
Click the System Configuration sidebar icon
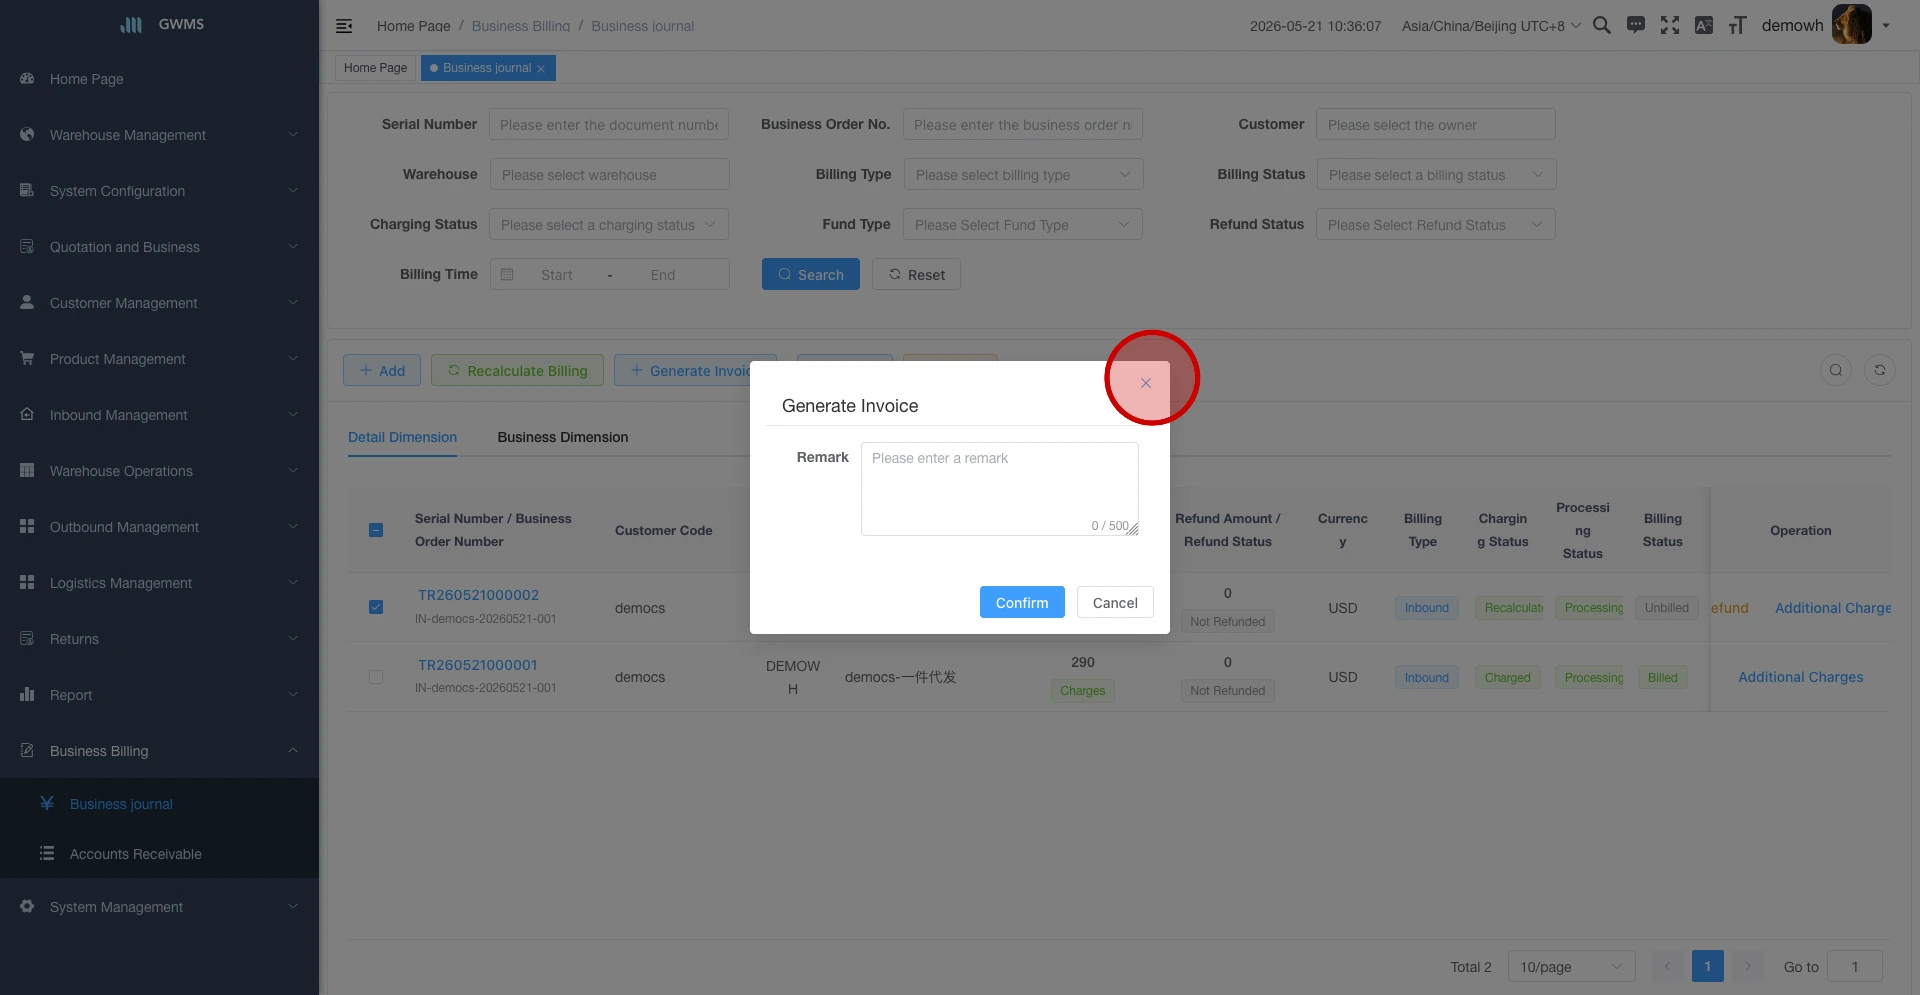pos(27,190)
